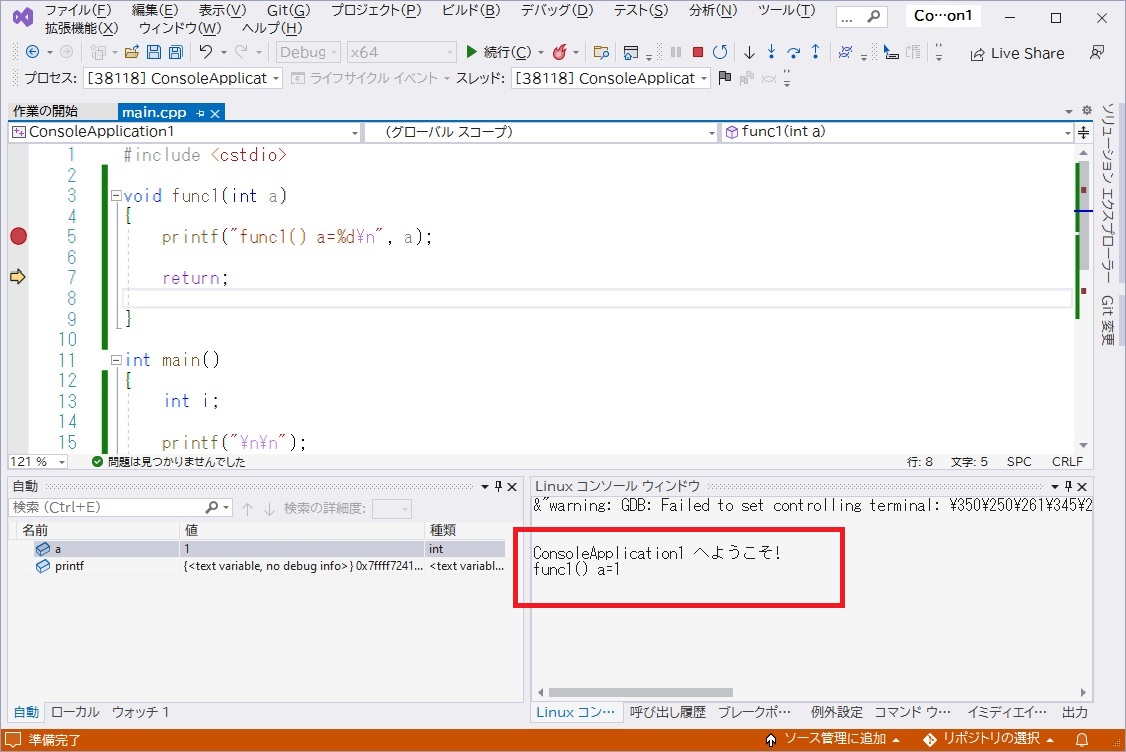This screenshot has width=1126, height=752.
Task: Toggle the breakpoint on line 5
Action: click(x=19, y=236)
